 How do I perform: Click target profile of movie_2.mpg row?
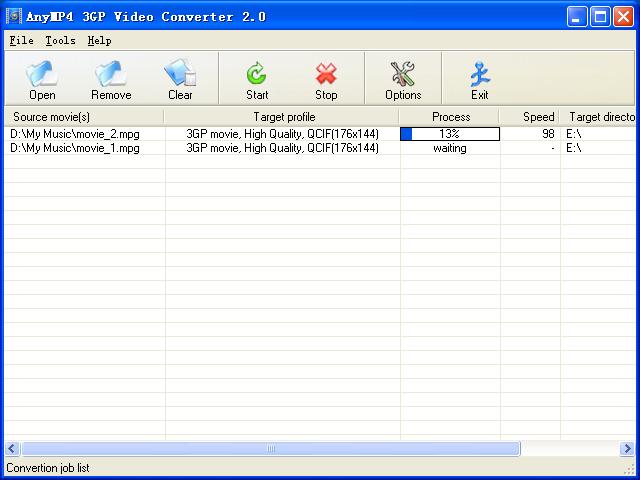coord(282,134)
